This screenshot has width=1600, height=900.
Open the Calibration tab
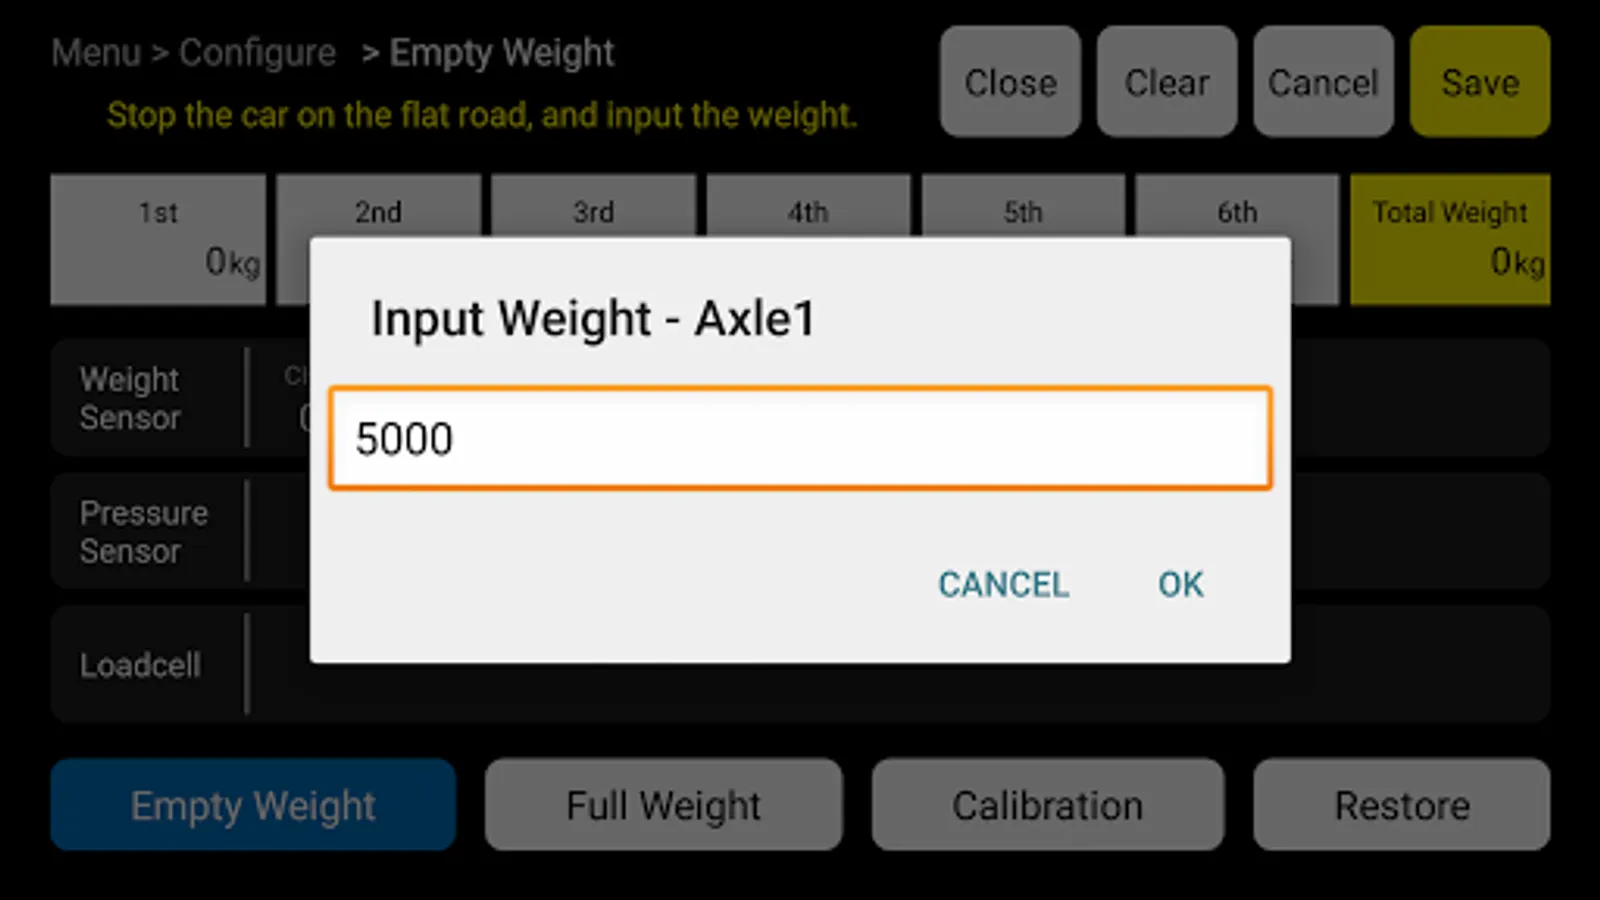point(1048,805)
